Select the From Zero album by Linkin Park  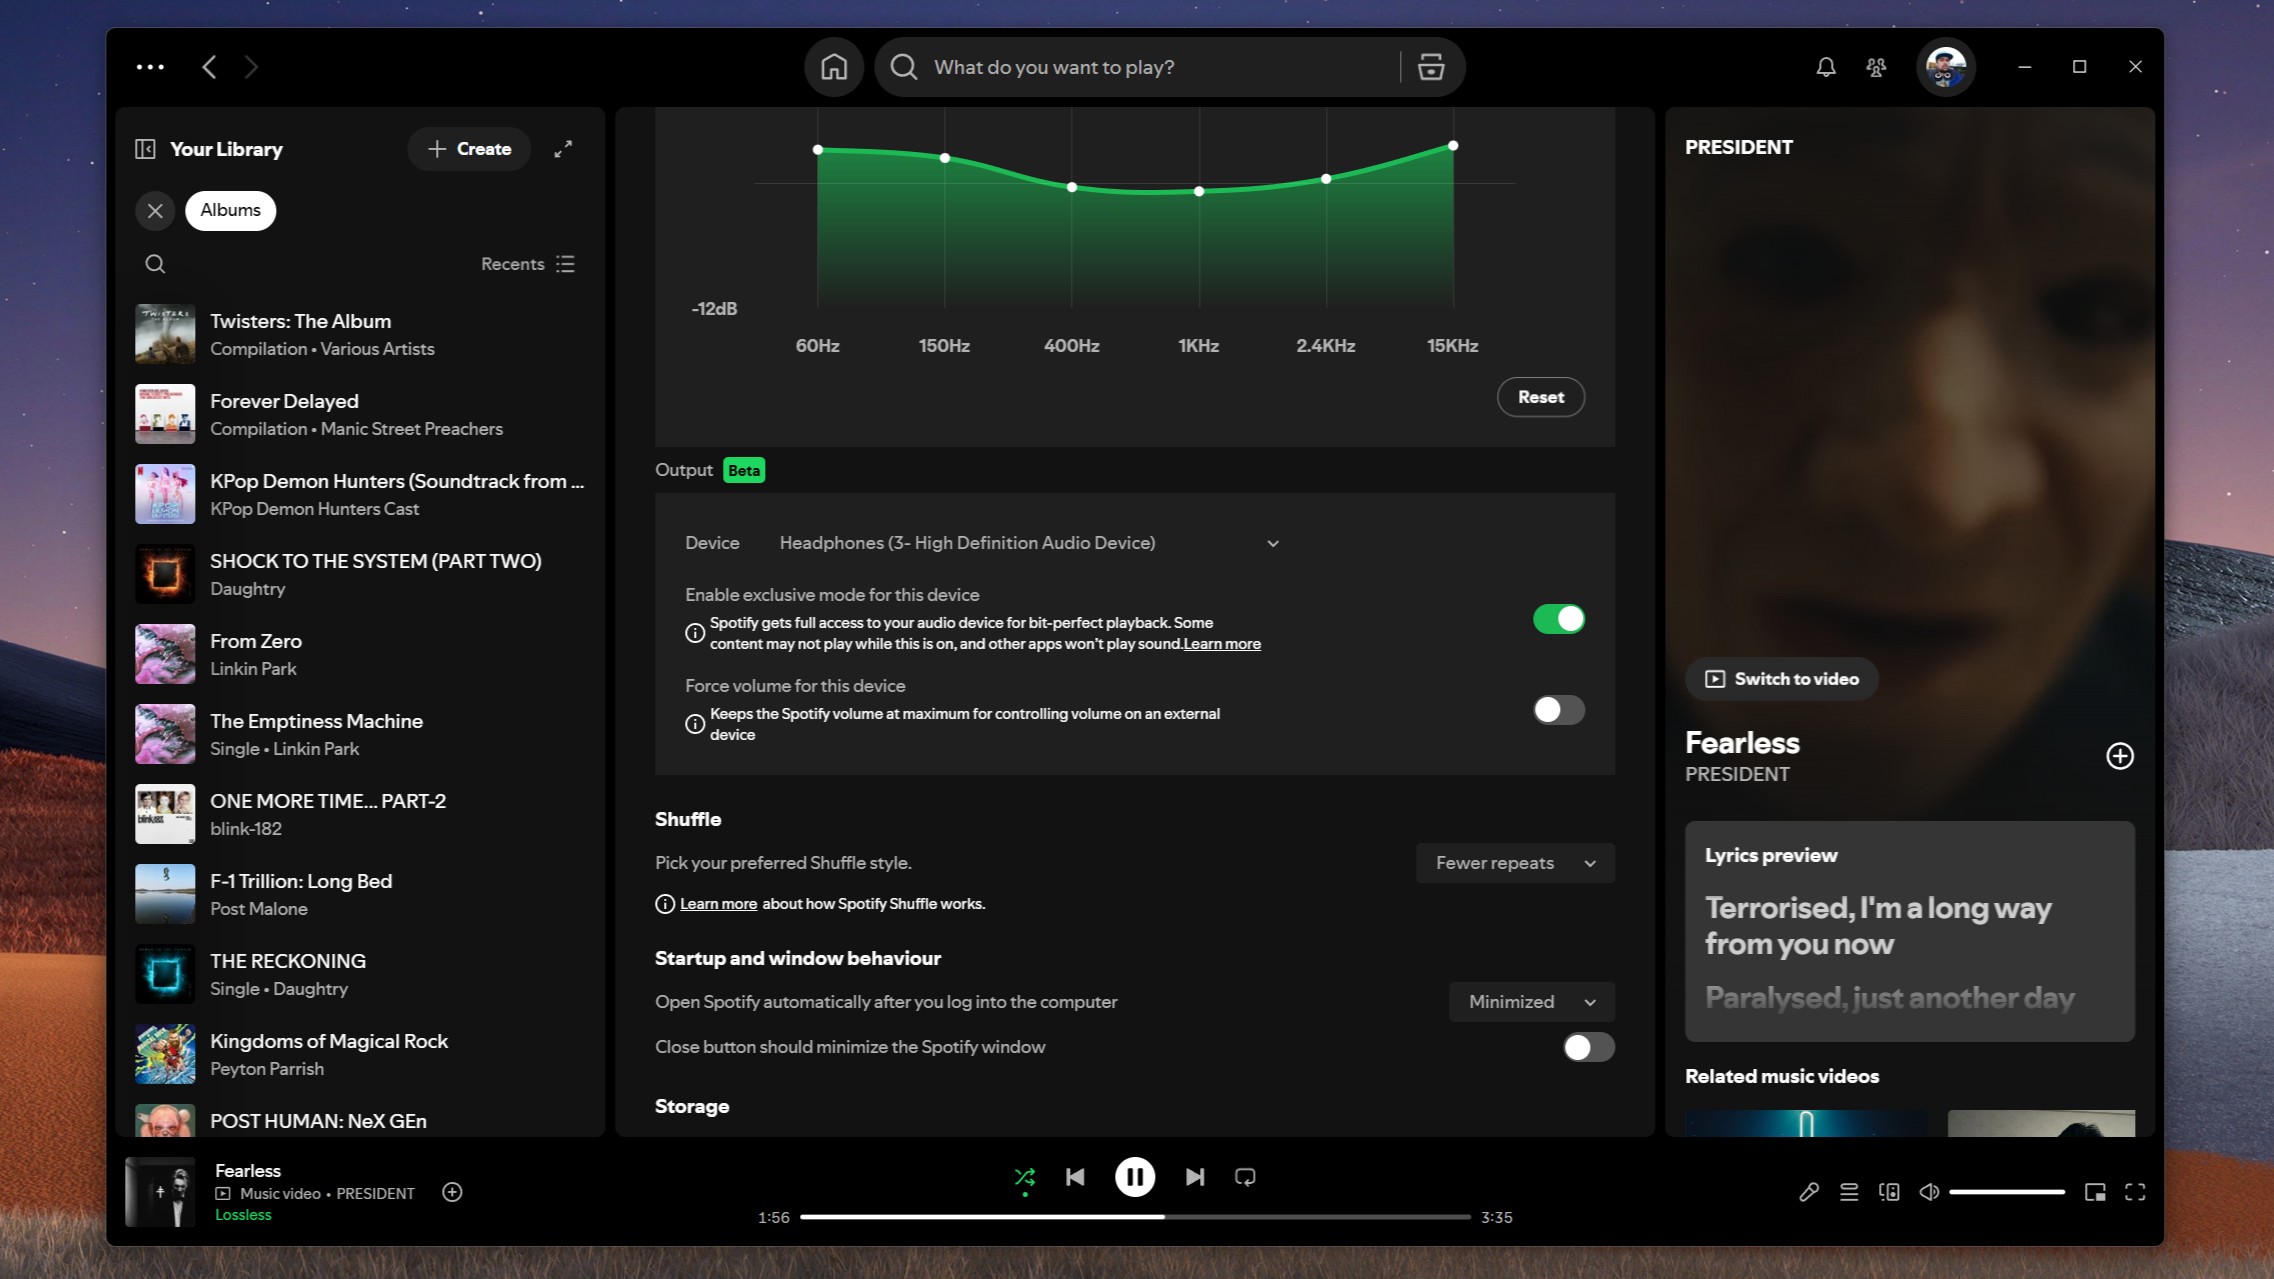click(256, 654)
